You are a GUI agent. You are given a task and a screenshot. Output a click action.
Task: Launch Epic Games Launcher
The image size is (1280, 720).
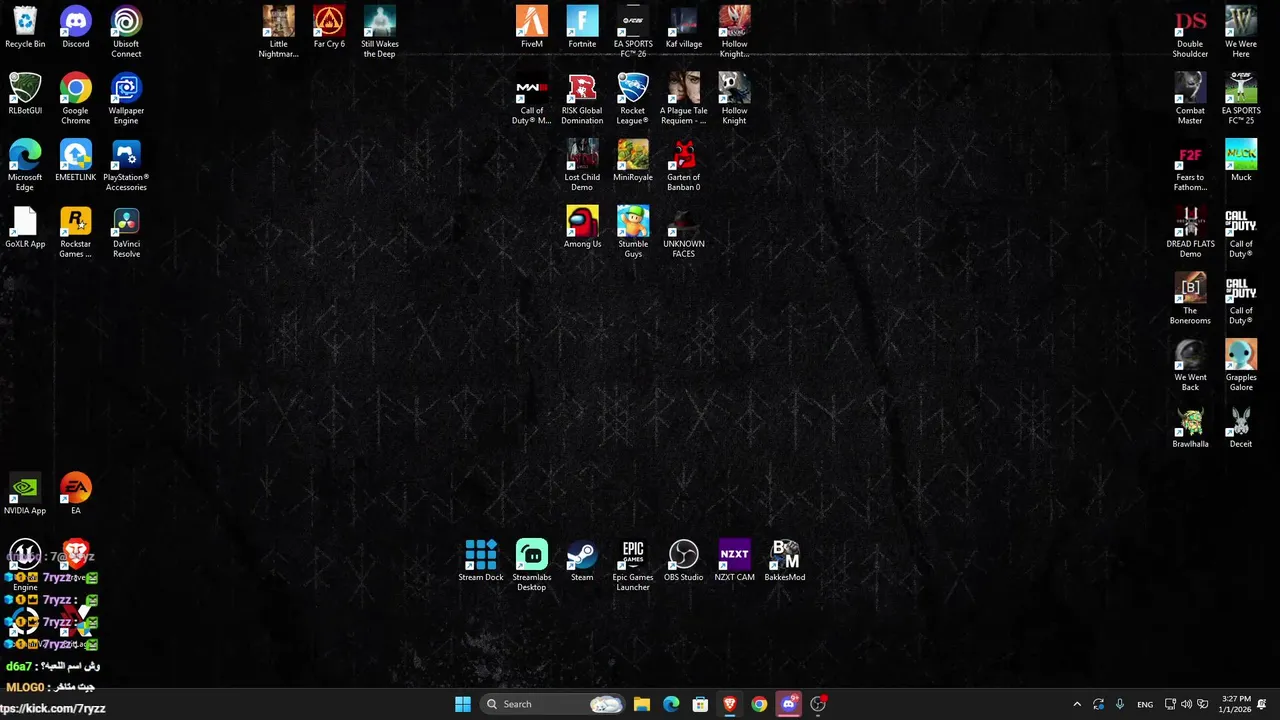pos(633,565)
